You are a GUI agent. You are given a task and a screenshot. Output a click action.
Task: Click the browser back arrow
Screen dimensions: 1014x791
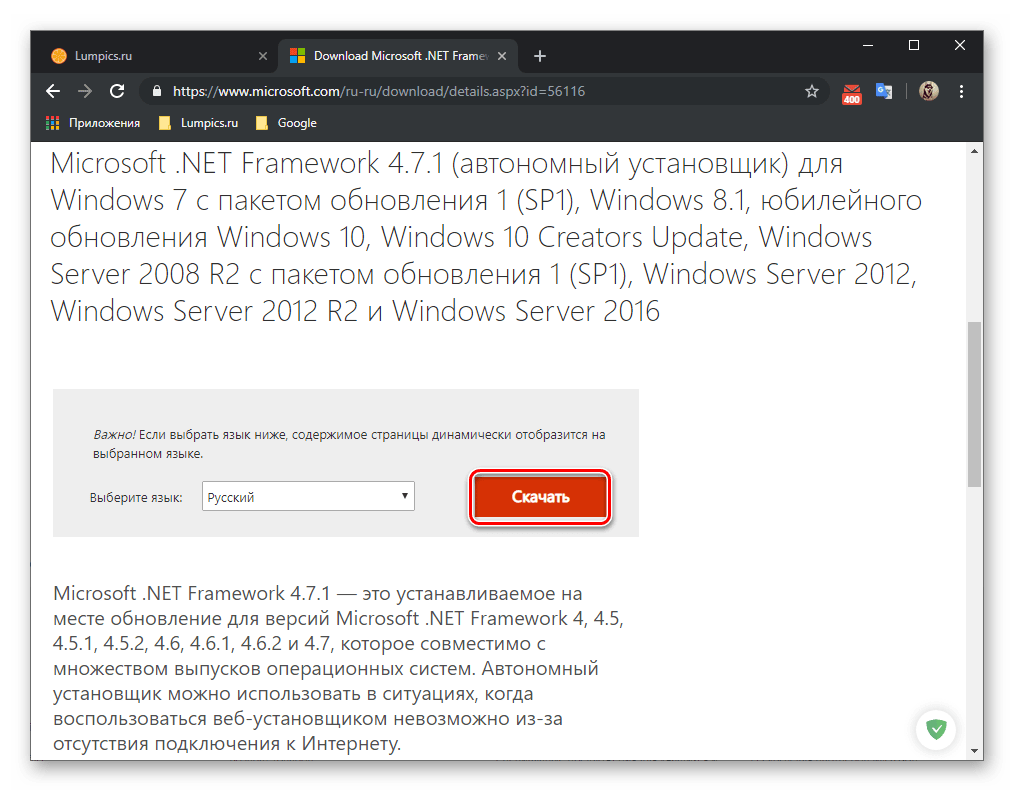click(54, 91)
